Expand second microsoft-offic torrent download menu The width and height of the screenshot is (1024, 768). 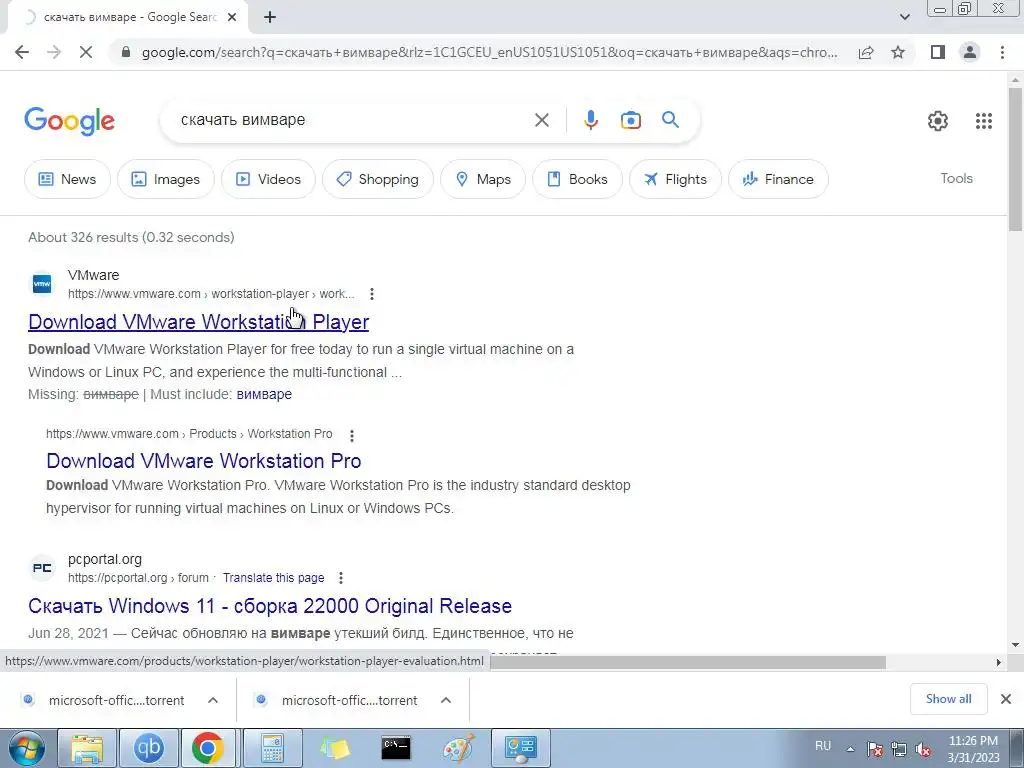coord(446,700)
